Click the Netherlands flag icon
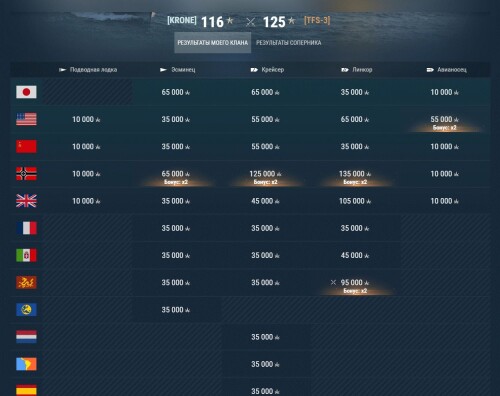Screen dimensions: 500x396 (26, 337)
